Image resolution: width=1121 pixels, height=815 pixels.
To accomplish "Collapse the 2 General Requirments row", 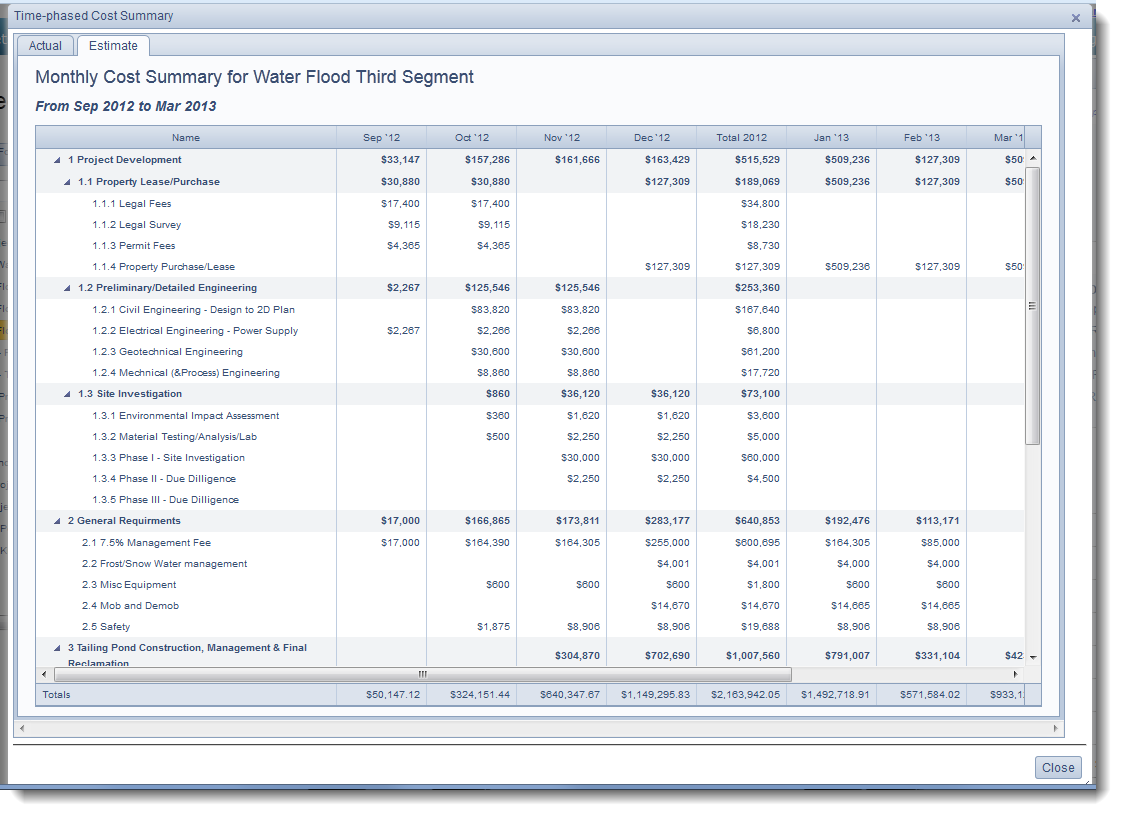I will (57, 521).
